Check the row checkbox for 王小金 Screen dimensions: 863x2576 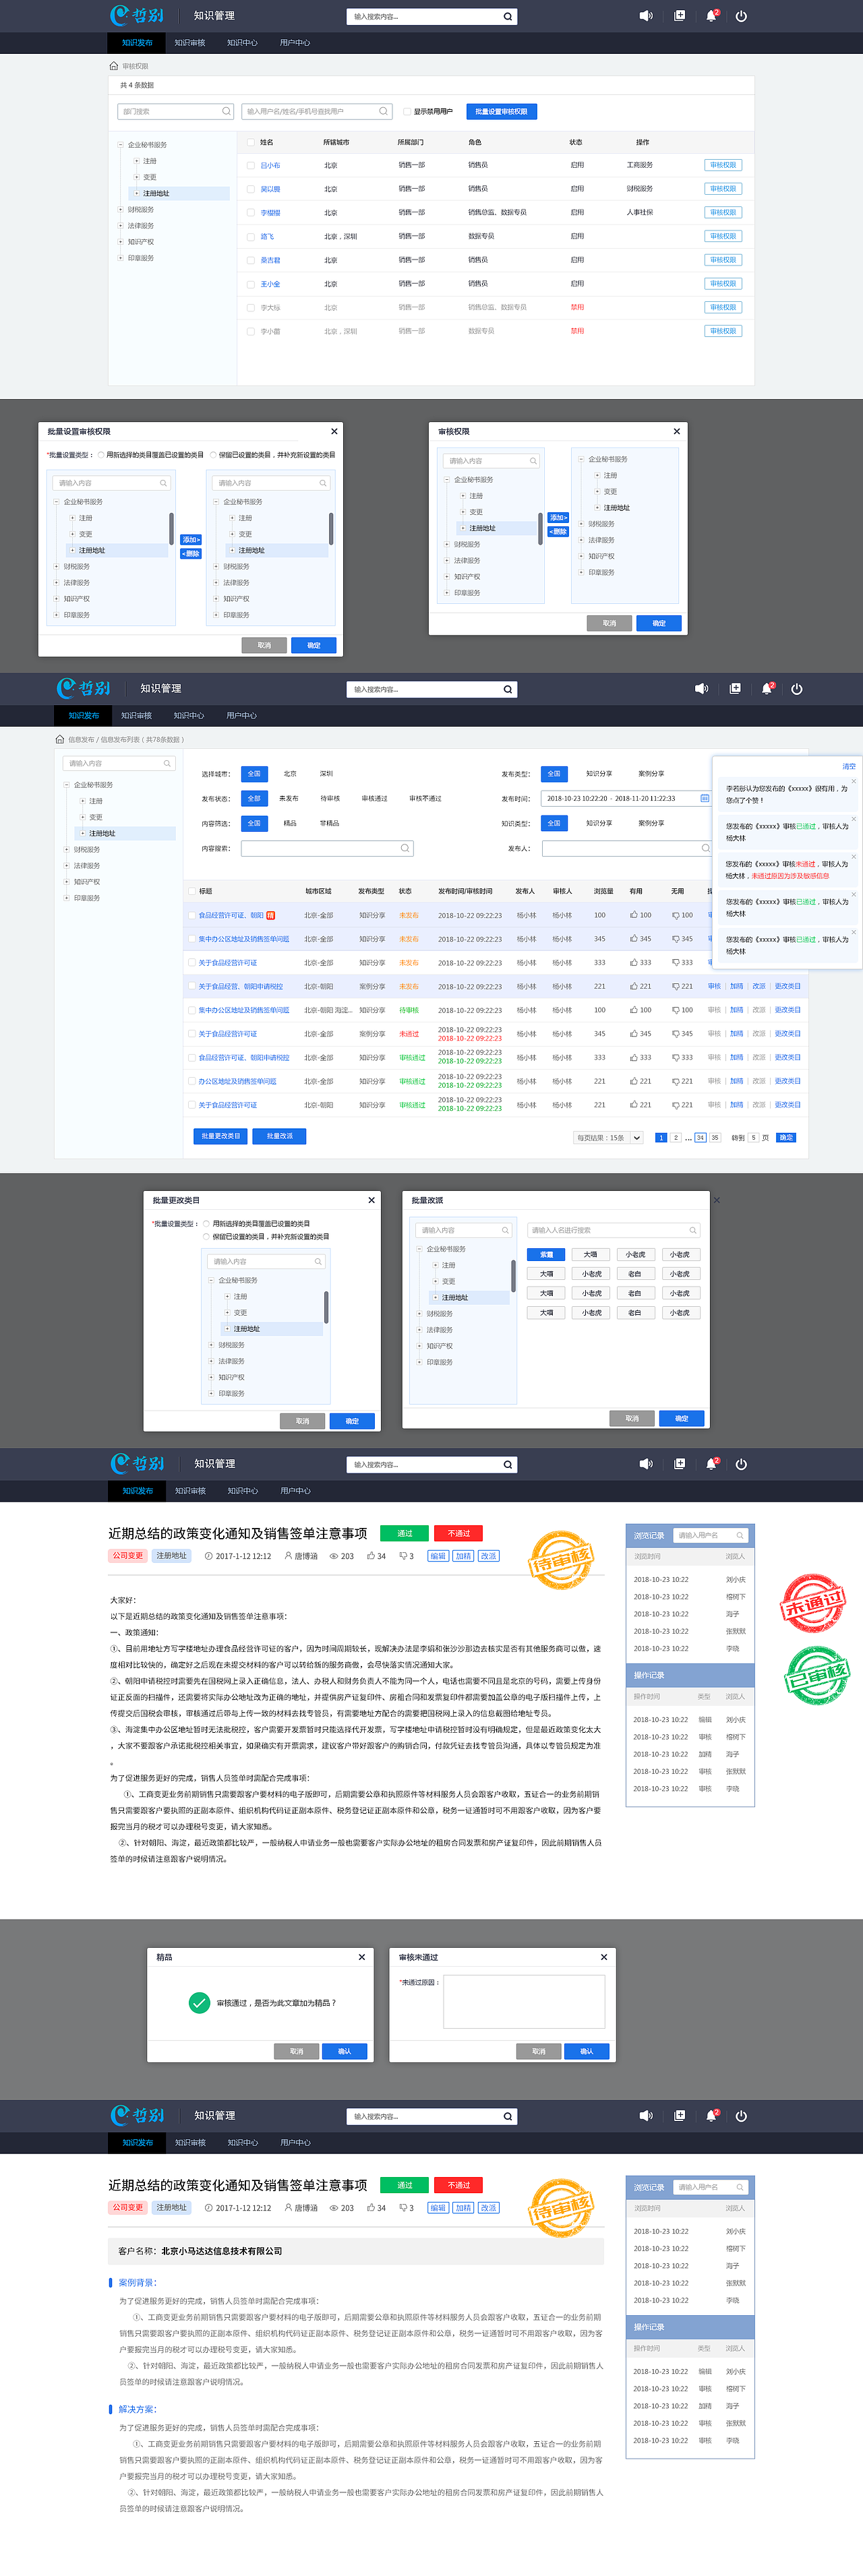coord(250,284)
